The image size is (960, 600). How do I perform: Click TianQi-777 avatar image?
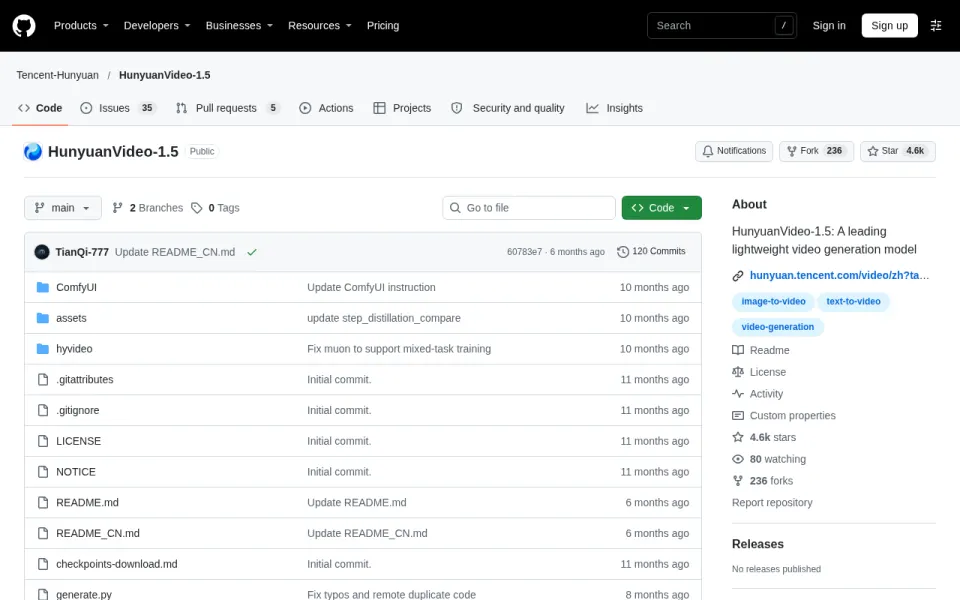coord(42,252)
